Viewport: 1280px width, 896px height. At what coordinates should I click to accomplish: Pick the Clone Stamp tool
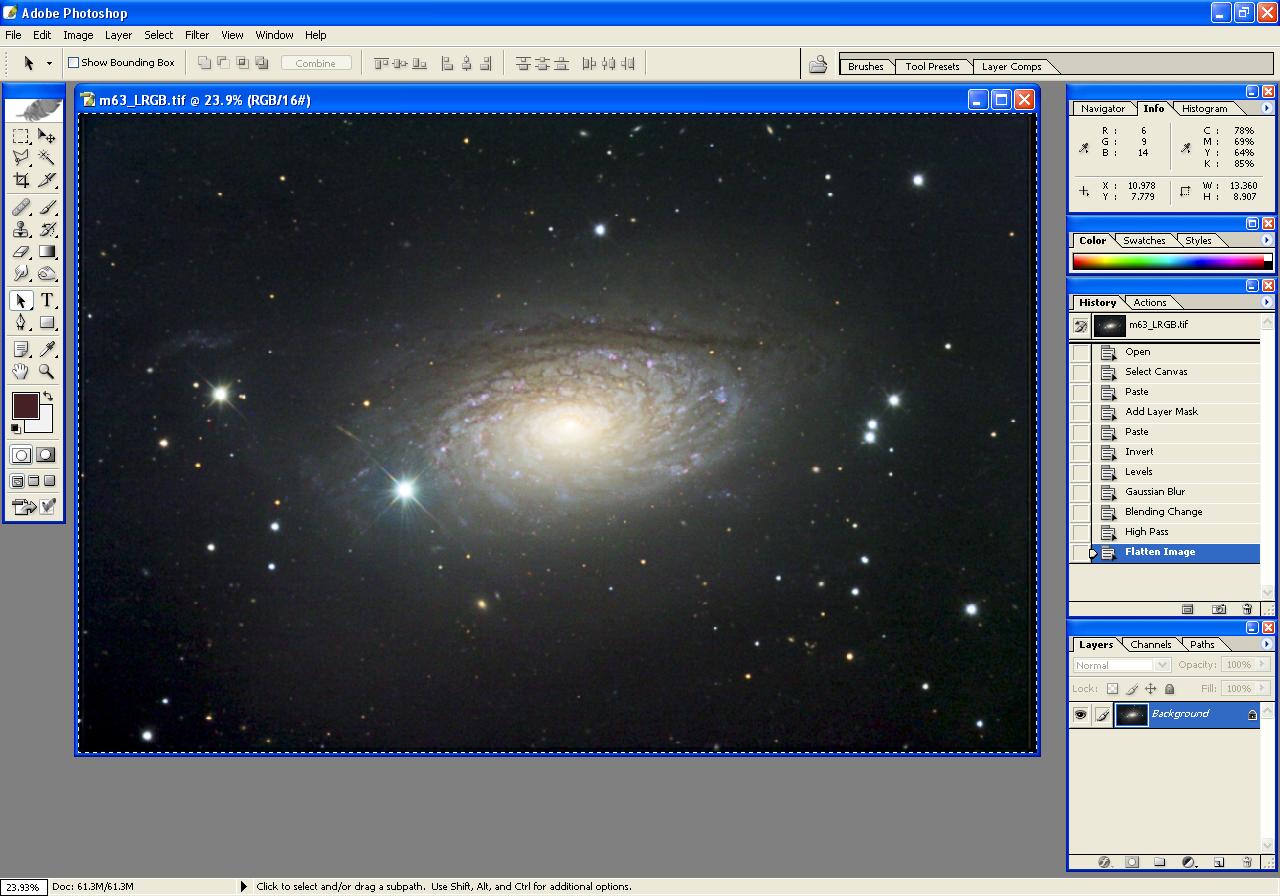coord(21,229)
